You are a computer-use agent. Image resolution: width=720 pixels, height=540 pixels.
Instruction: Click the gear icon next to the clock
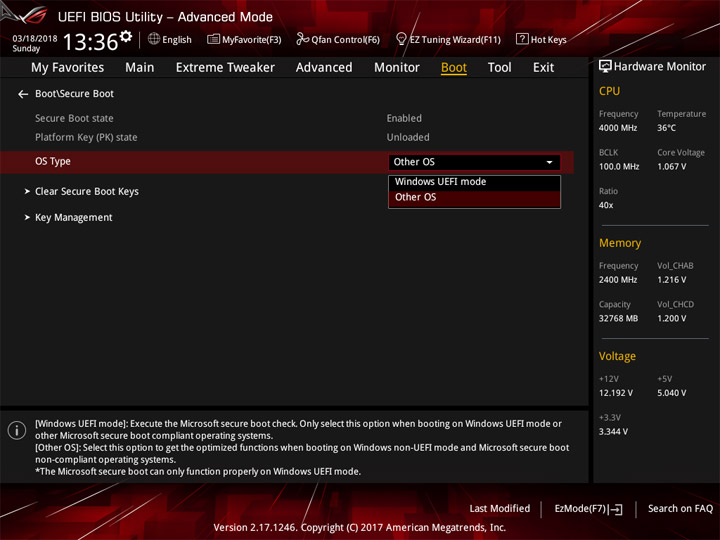coord(126,36)
